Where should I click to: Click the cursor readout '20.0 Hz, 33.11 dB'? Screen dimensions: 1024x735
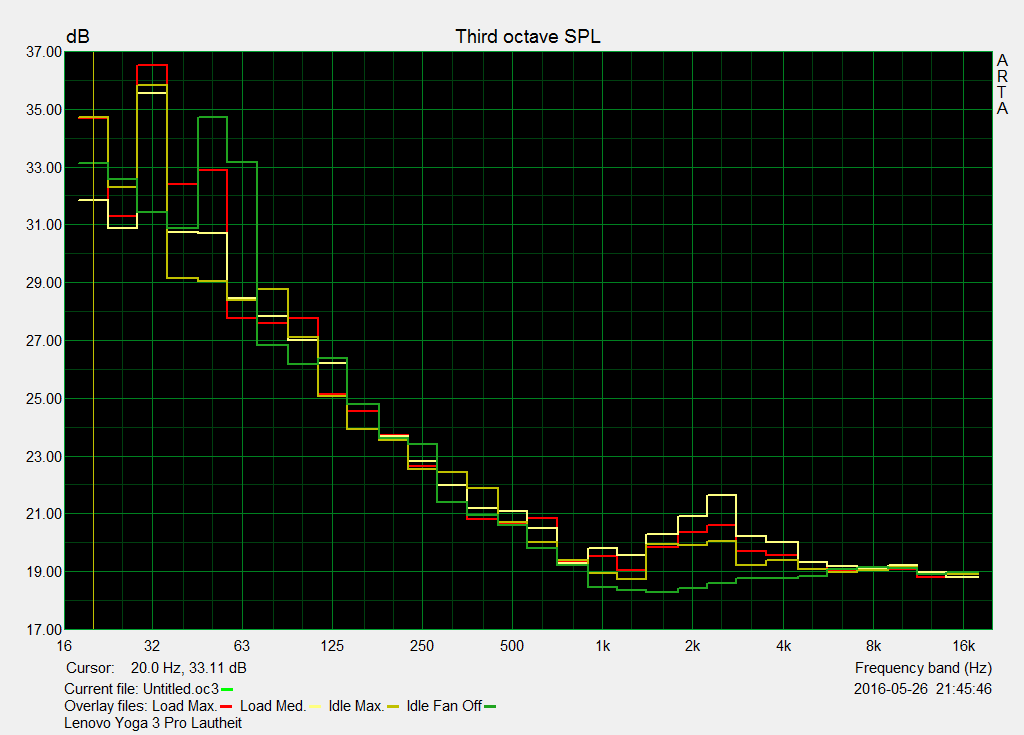point(189,668)
